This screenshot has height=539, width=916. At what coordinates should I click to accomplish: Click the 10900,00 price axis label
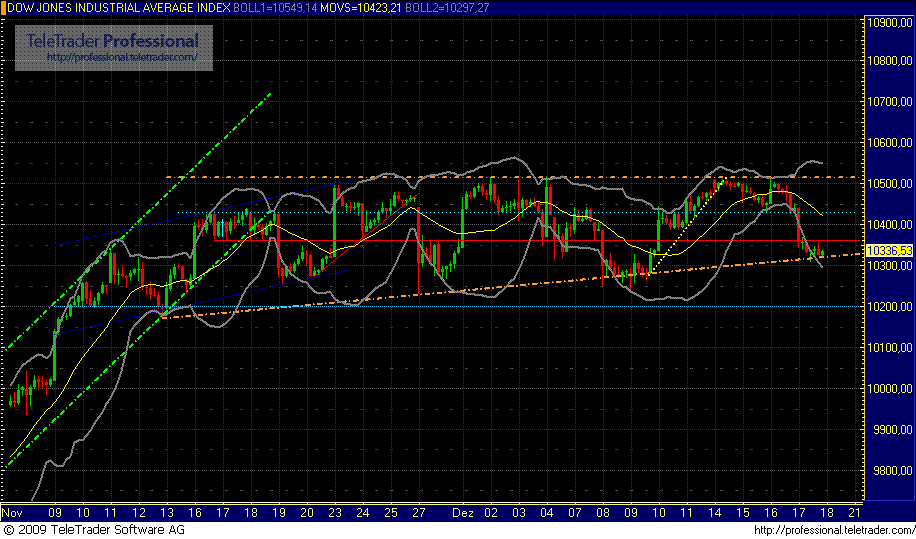coord(890,23)
